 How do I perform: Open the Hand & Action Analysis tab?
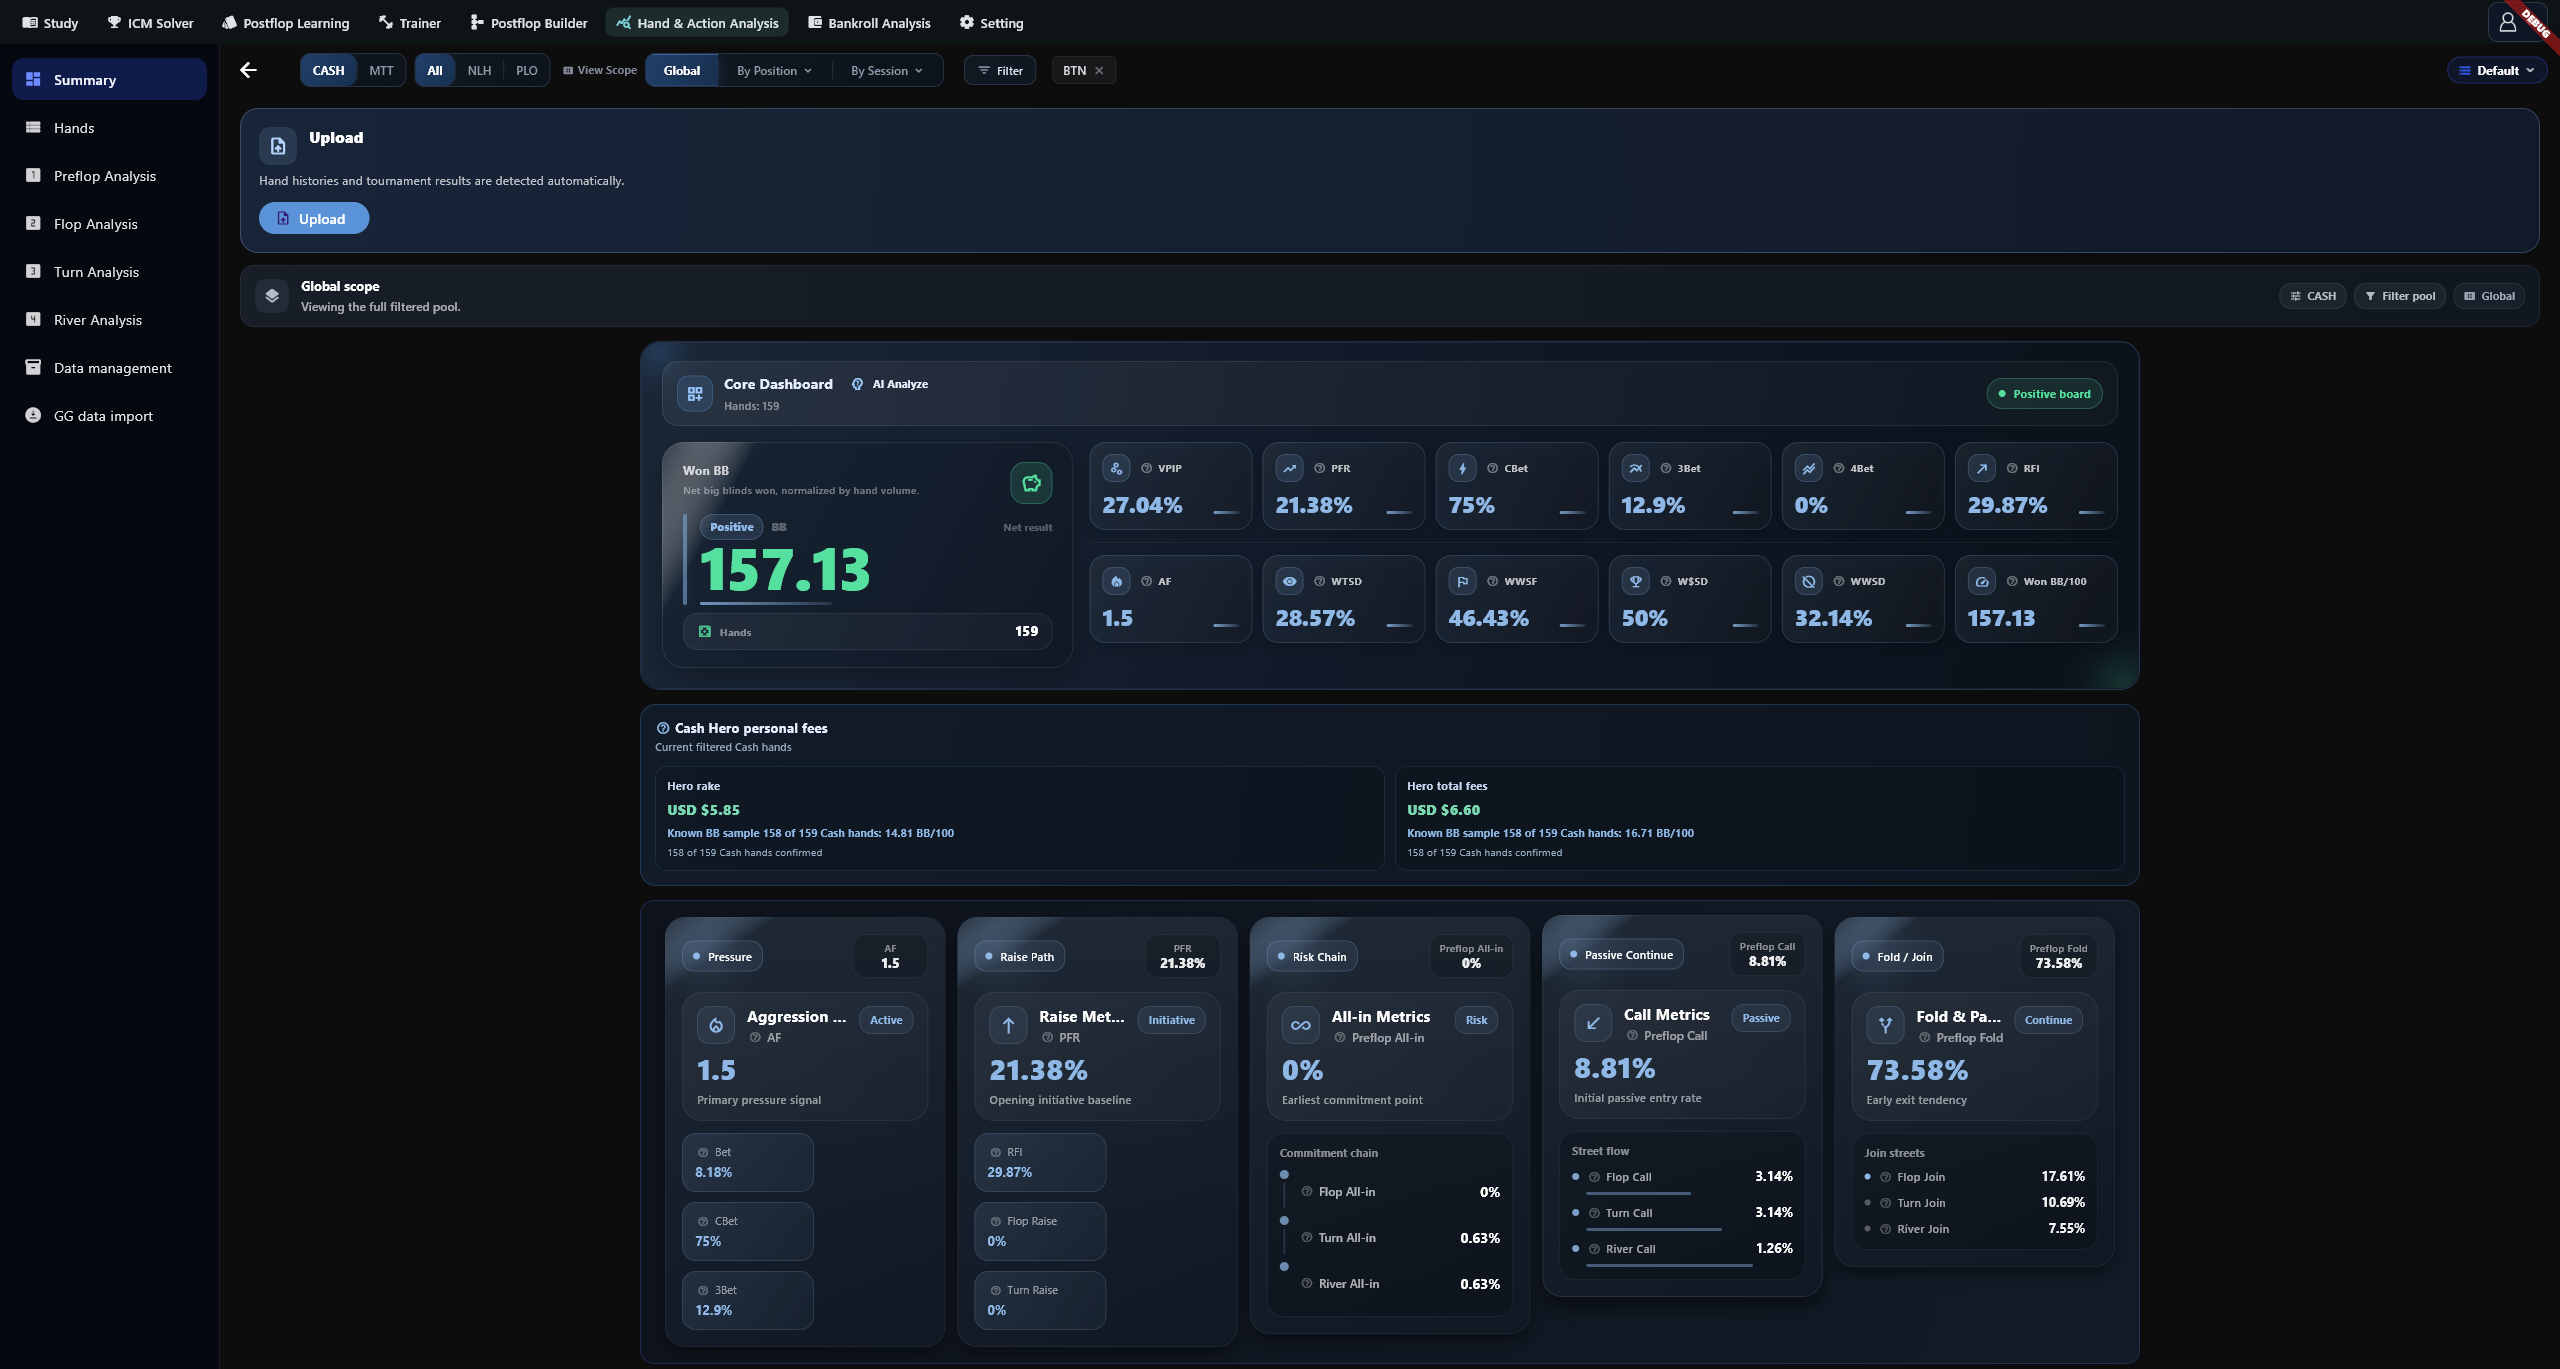point(697,22)
